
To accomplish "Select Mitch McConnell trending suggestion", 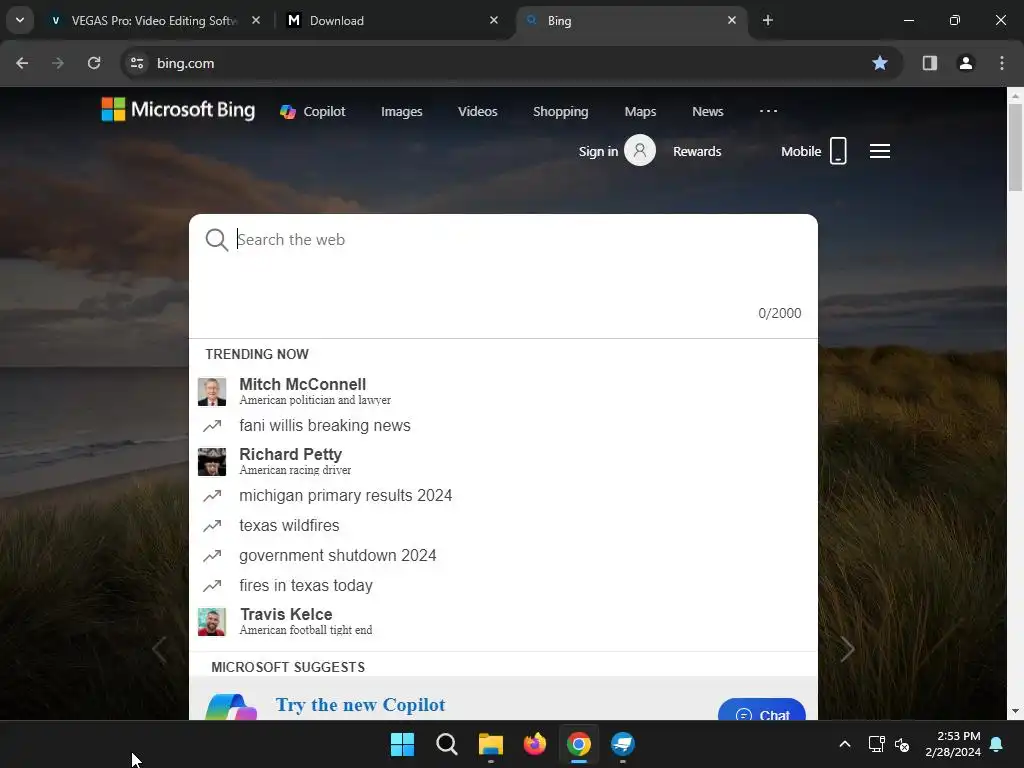I will pos(503,391).
